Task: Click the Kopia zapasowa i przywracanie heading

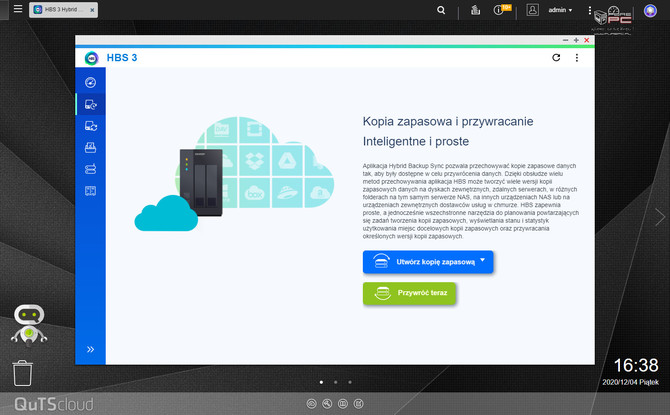Action: pos(448,121)
